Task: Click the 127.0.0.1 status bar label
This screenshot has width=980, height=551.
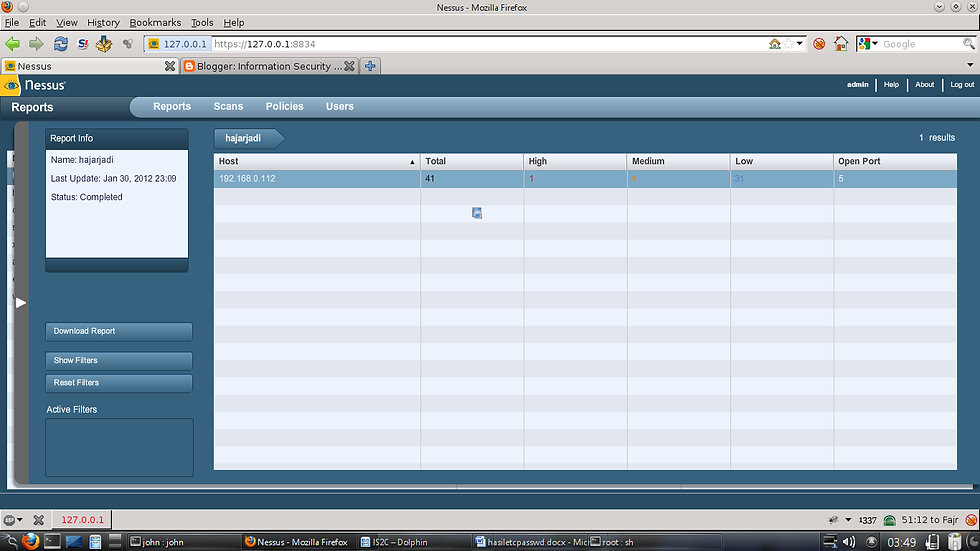Action: 82,520
